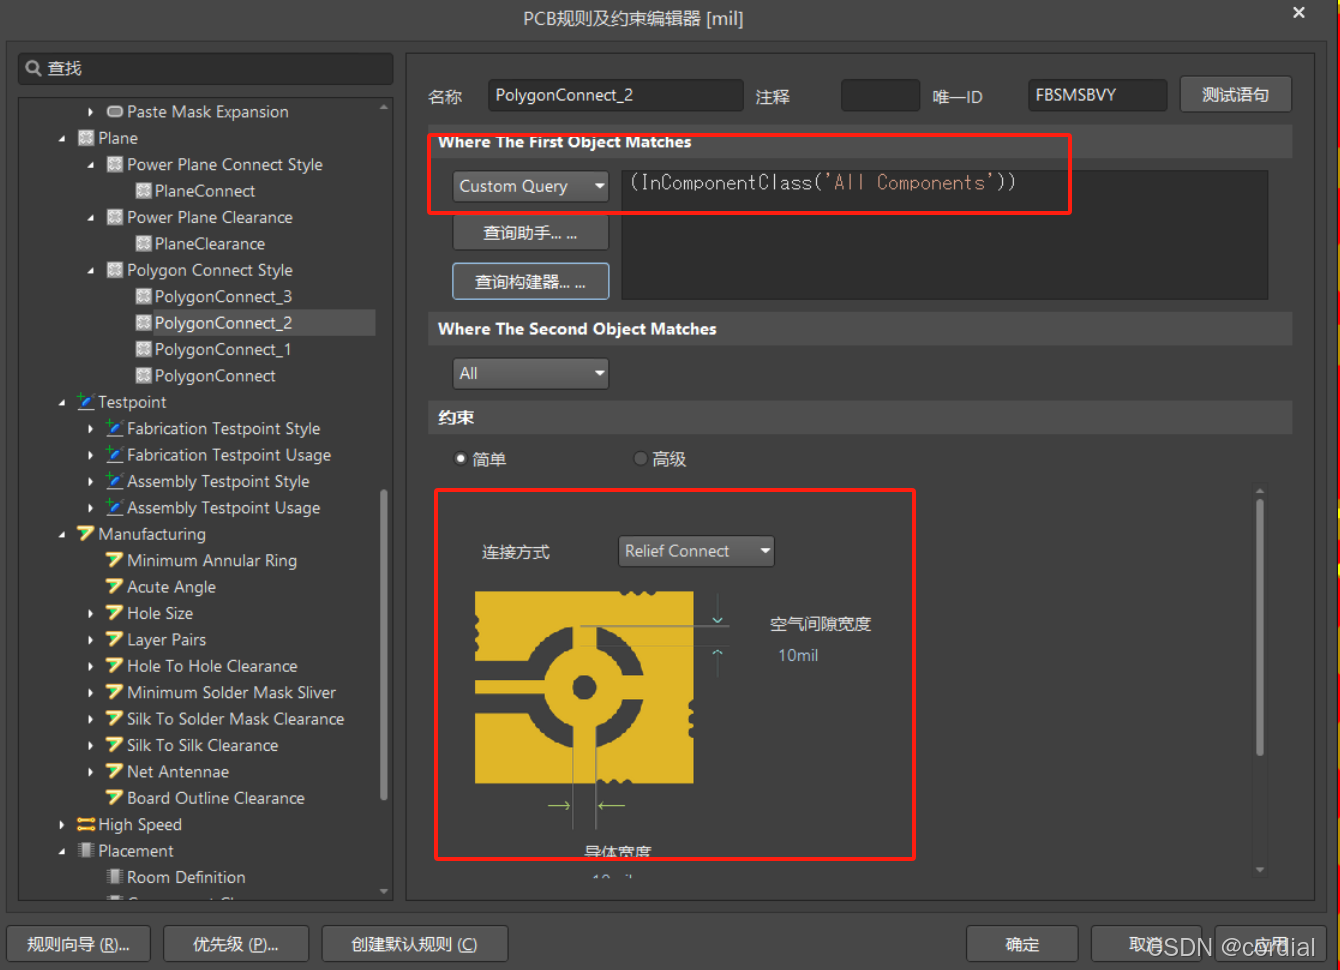Open the Relief Connect 连接方式 dropdown
The width and height of the screenshot is (1340, 970).
[696, 551]
